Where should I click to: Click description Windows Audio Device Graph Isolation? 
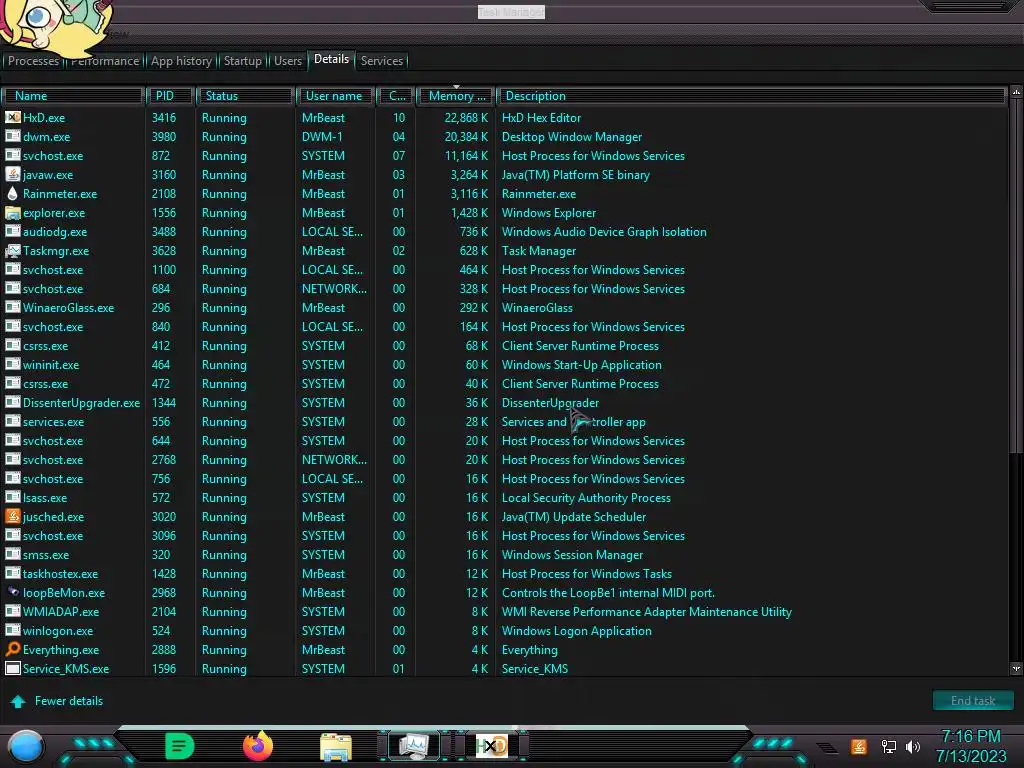(x=604, y=231)
